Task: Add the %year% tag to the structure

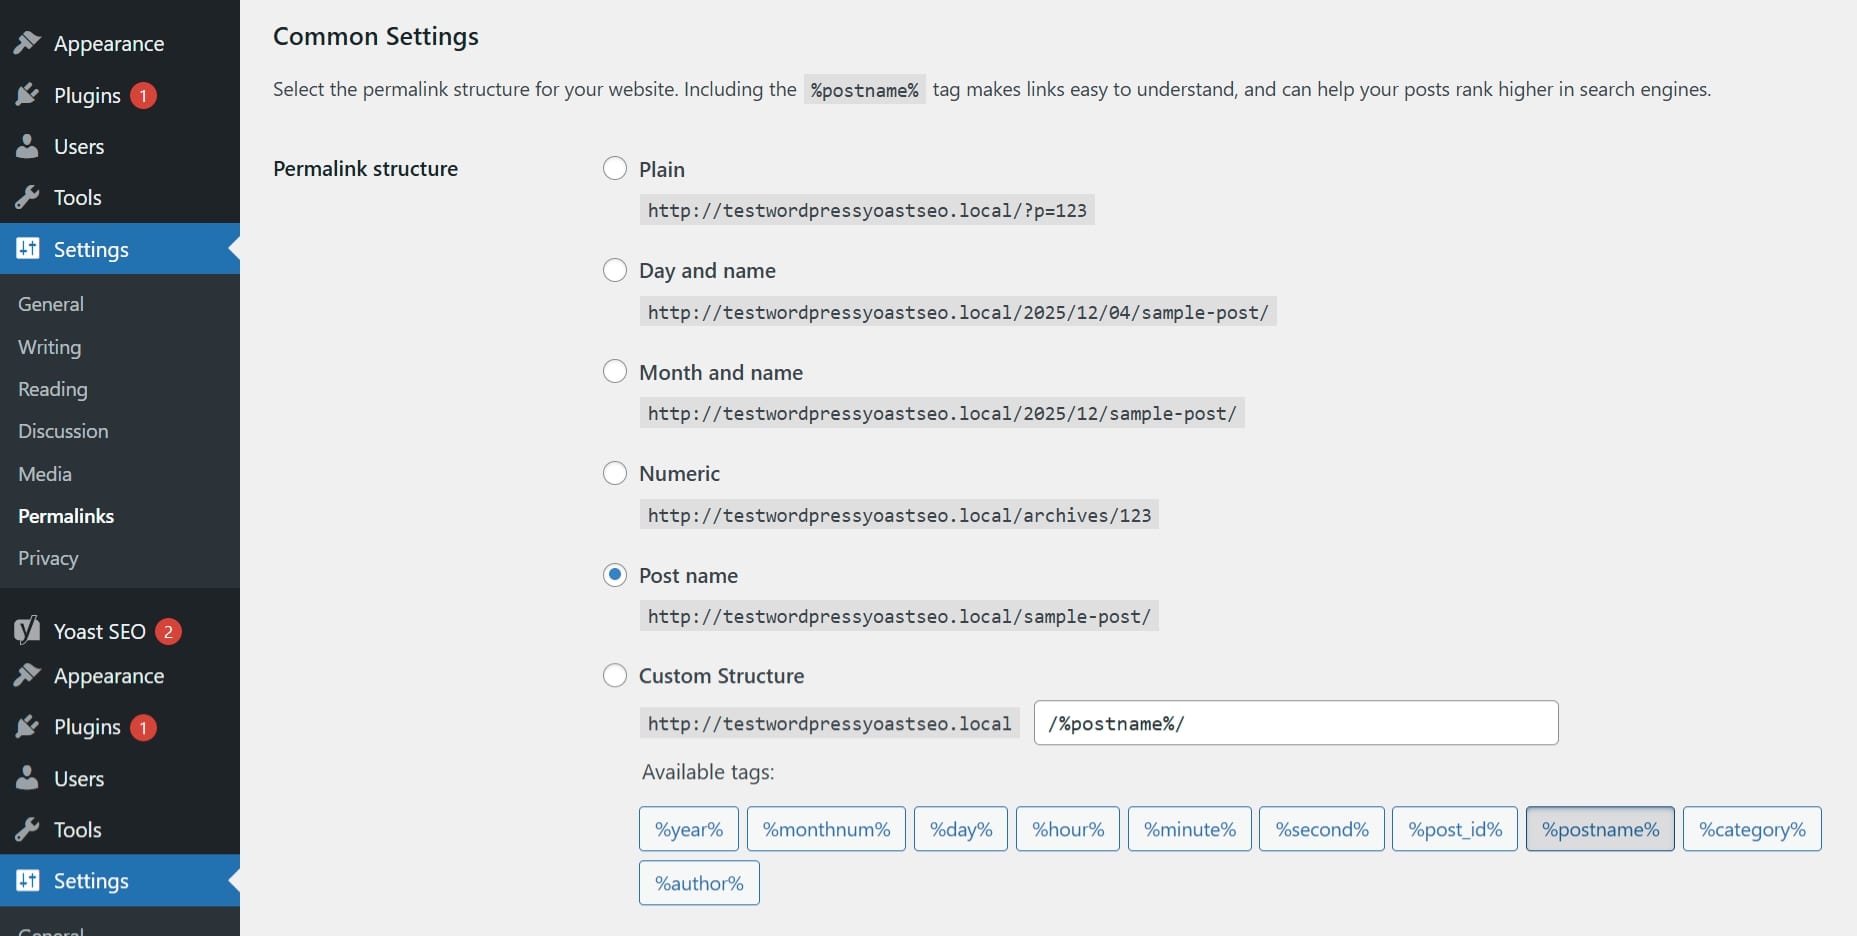Action: click(x=688, y=829)
